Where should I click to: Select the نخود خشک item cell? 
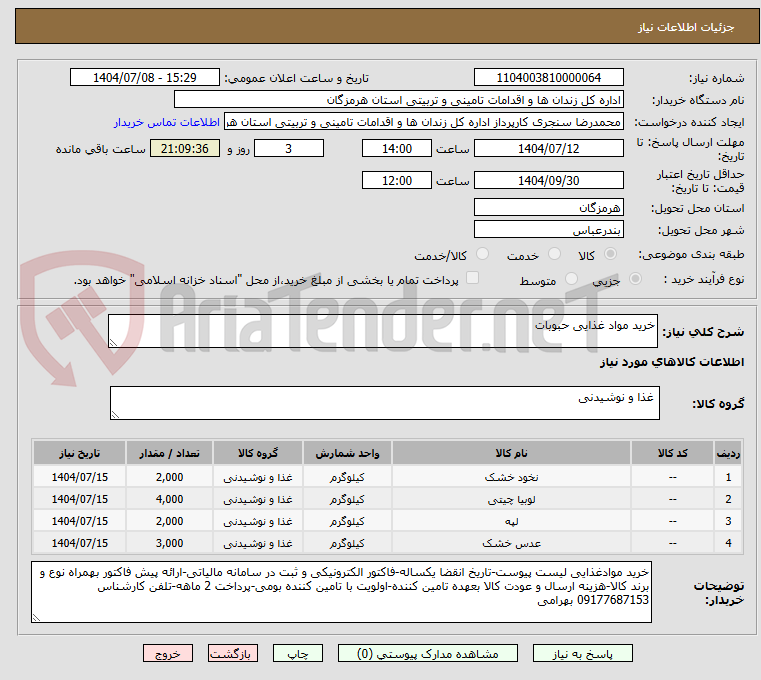(x=511, y=477)
